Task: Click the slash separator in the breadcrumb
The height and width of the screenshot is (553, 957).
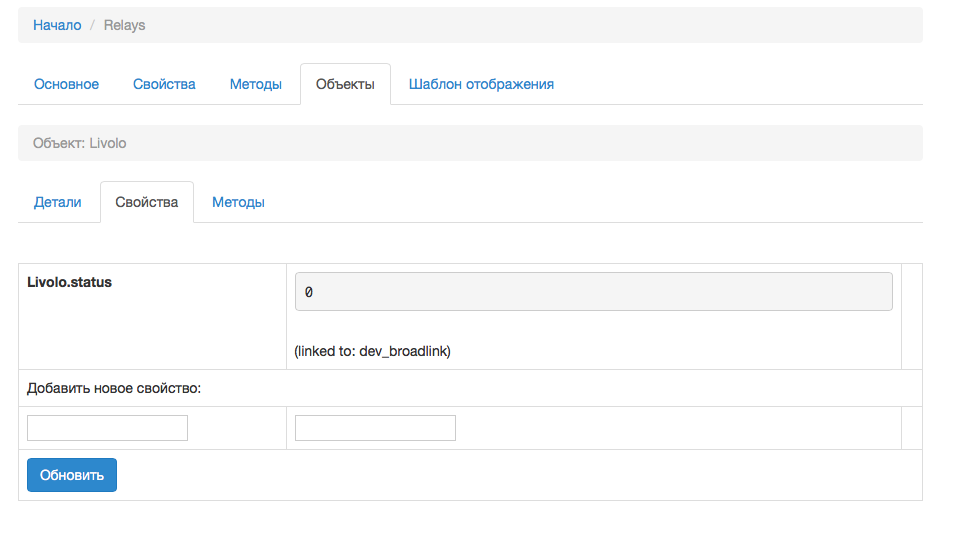Action: (x=93, y=25)
